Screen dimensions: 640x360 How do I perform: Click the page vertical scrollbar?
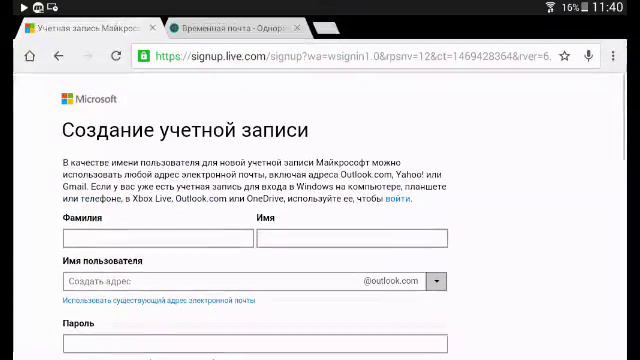tap(624, 118)
